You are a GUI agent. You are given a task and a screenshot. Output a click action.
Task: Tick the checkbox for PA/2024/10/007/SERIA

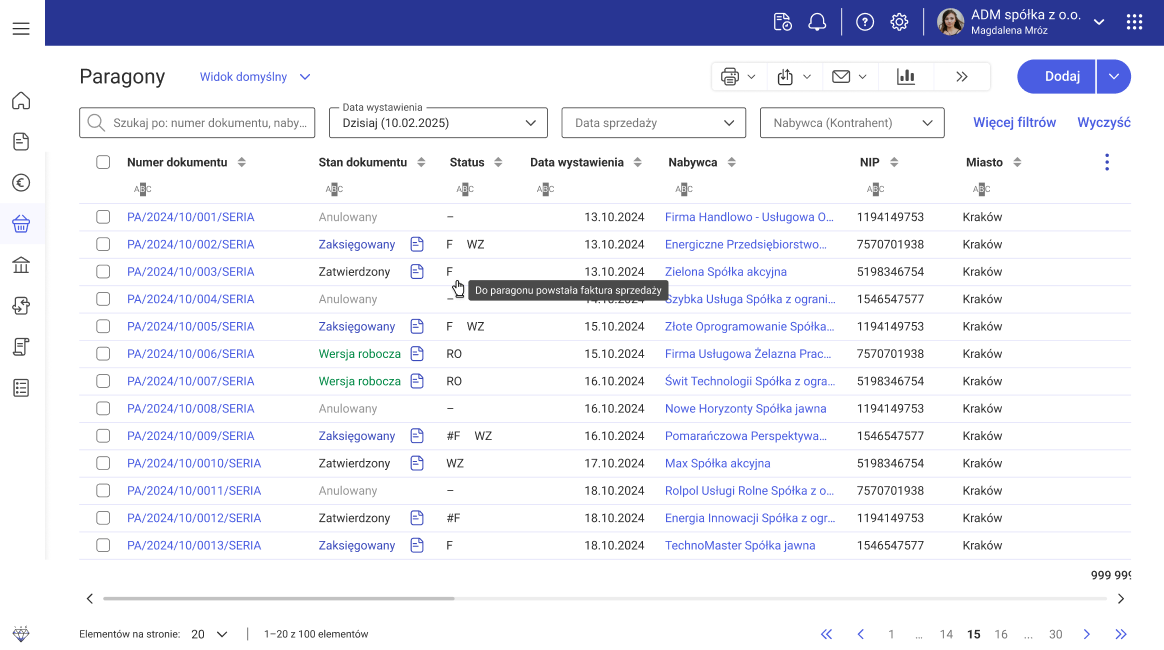coord(103,381)
